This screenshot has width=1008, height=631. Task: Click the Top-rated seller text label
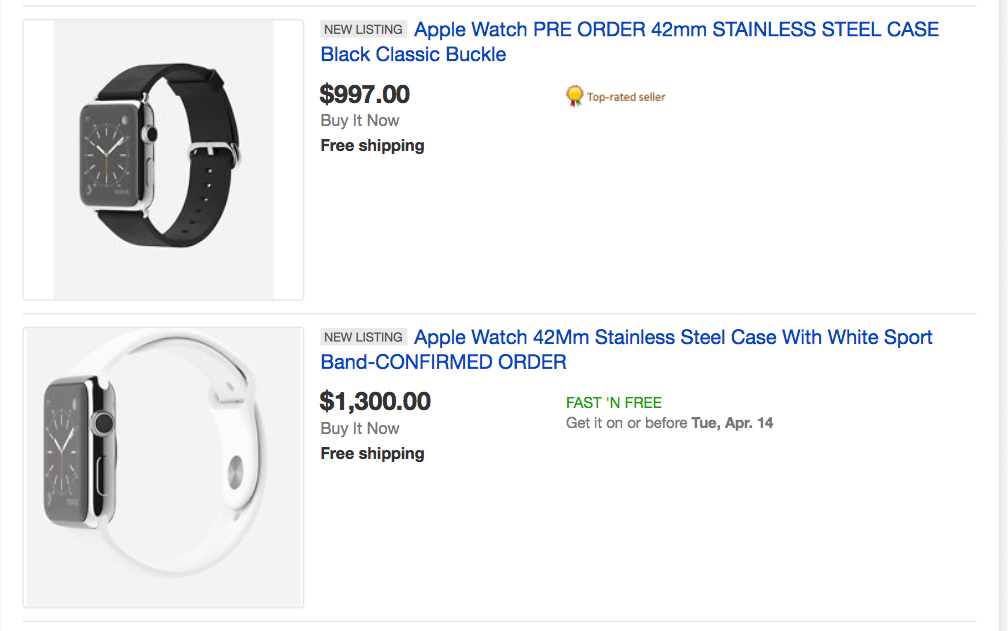(x=626, y=97)
